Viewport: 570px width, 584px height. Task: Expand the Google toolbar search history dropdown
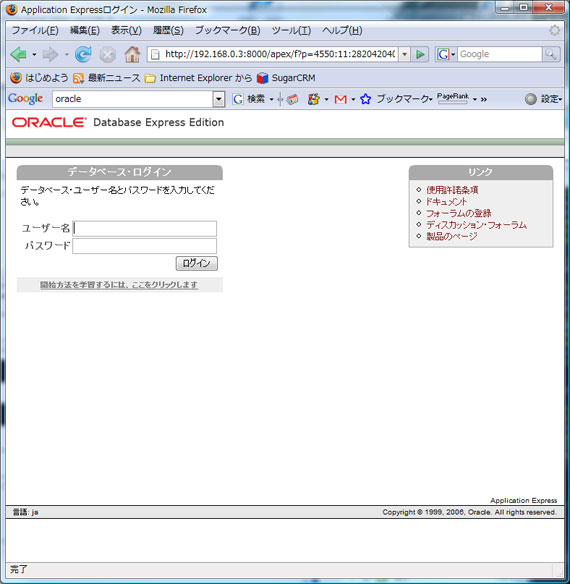coord(219,99)
